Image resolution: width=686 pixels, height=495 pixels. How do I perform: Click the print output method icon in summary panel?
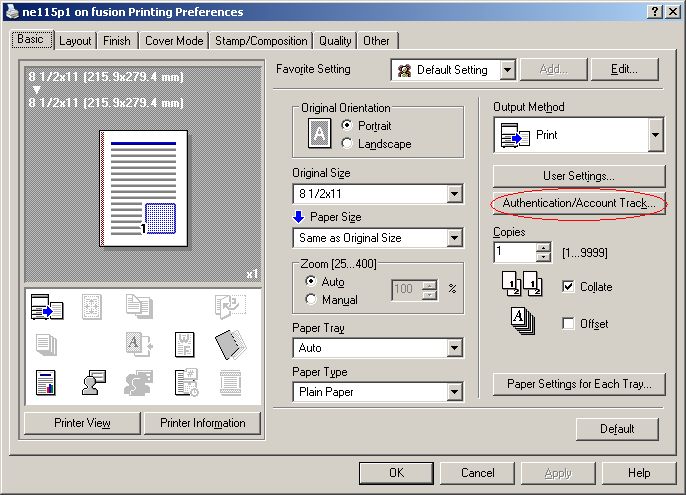(x=46, y=307)
